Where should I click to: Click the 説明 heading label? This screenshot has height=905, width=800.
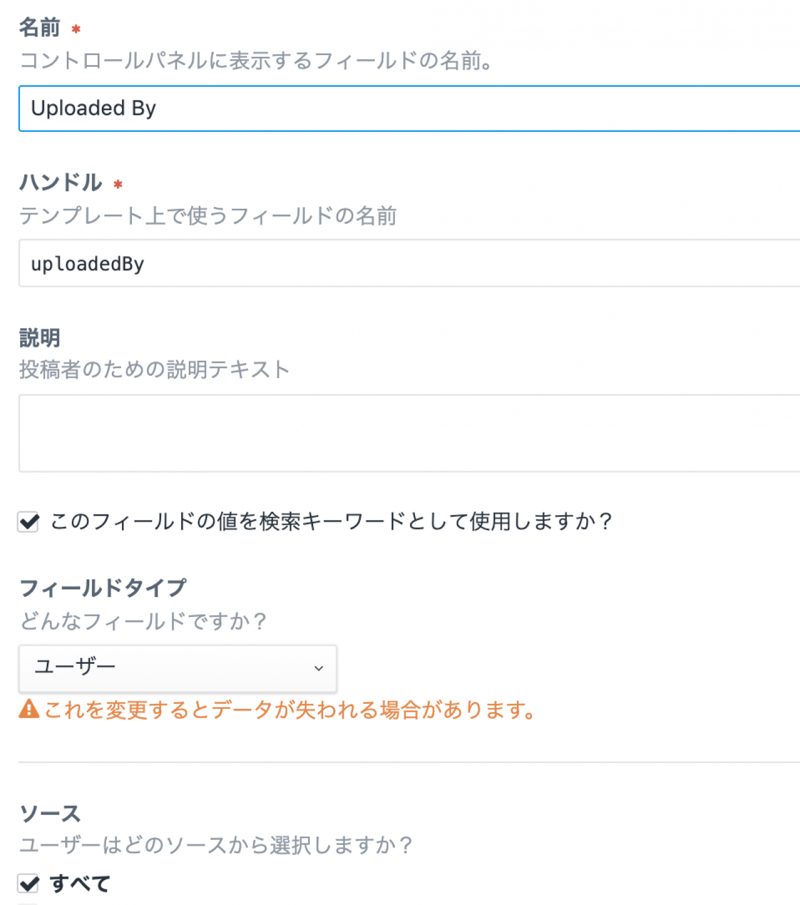pyautogui.click(x=41, y=338)
